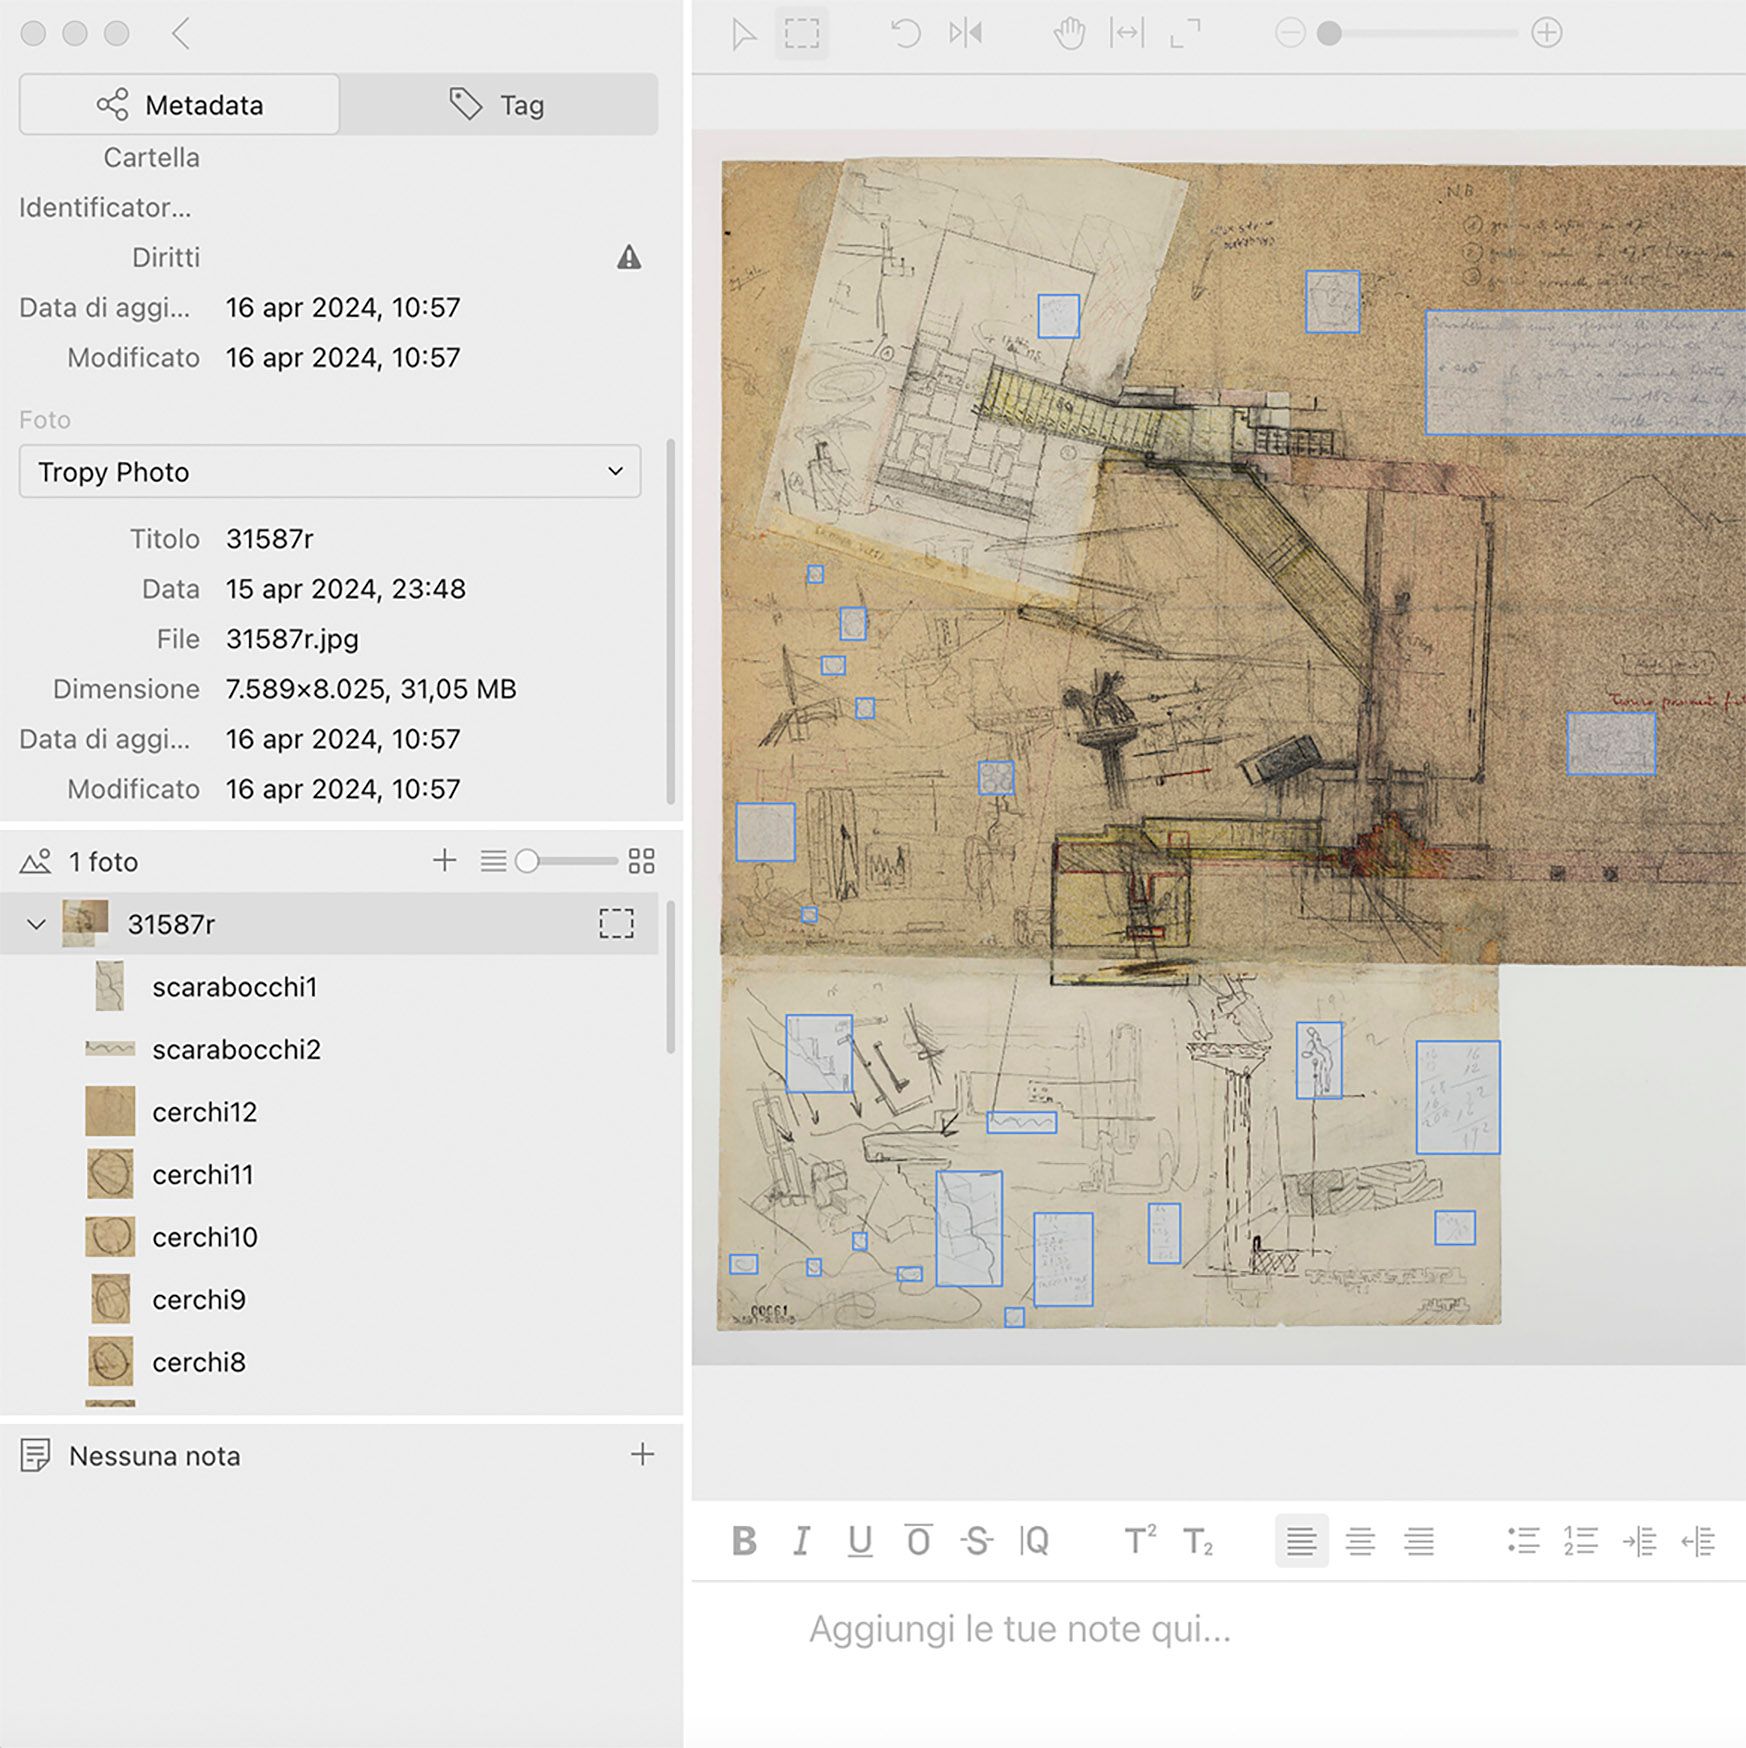
Task: Click the Data value 15 apr 2024
Action: pos(345,589)
